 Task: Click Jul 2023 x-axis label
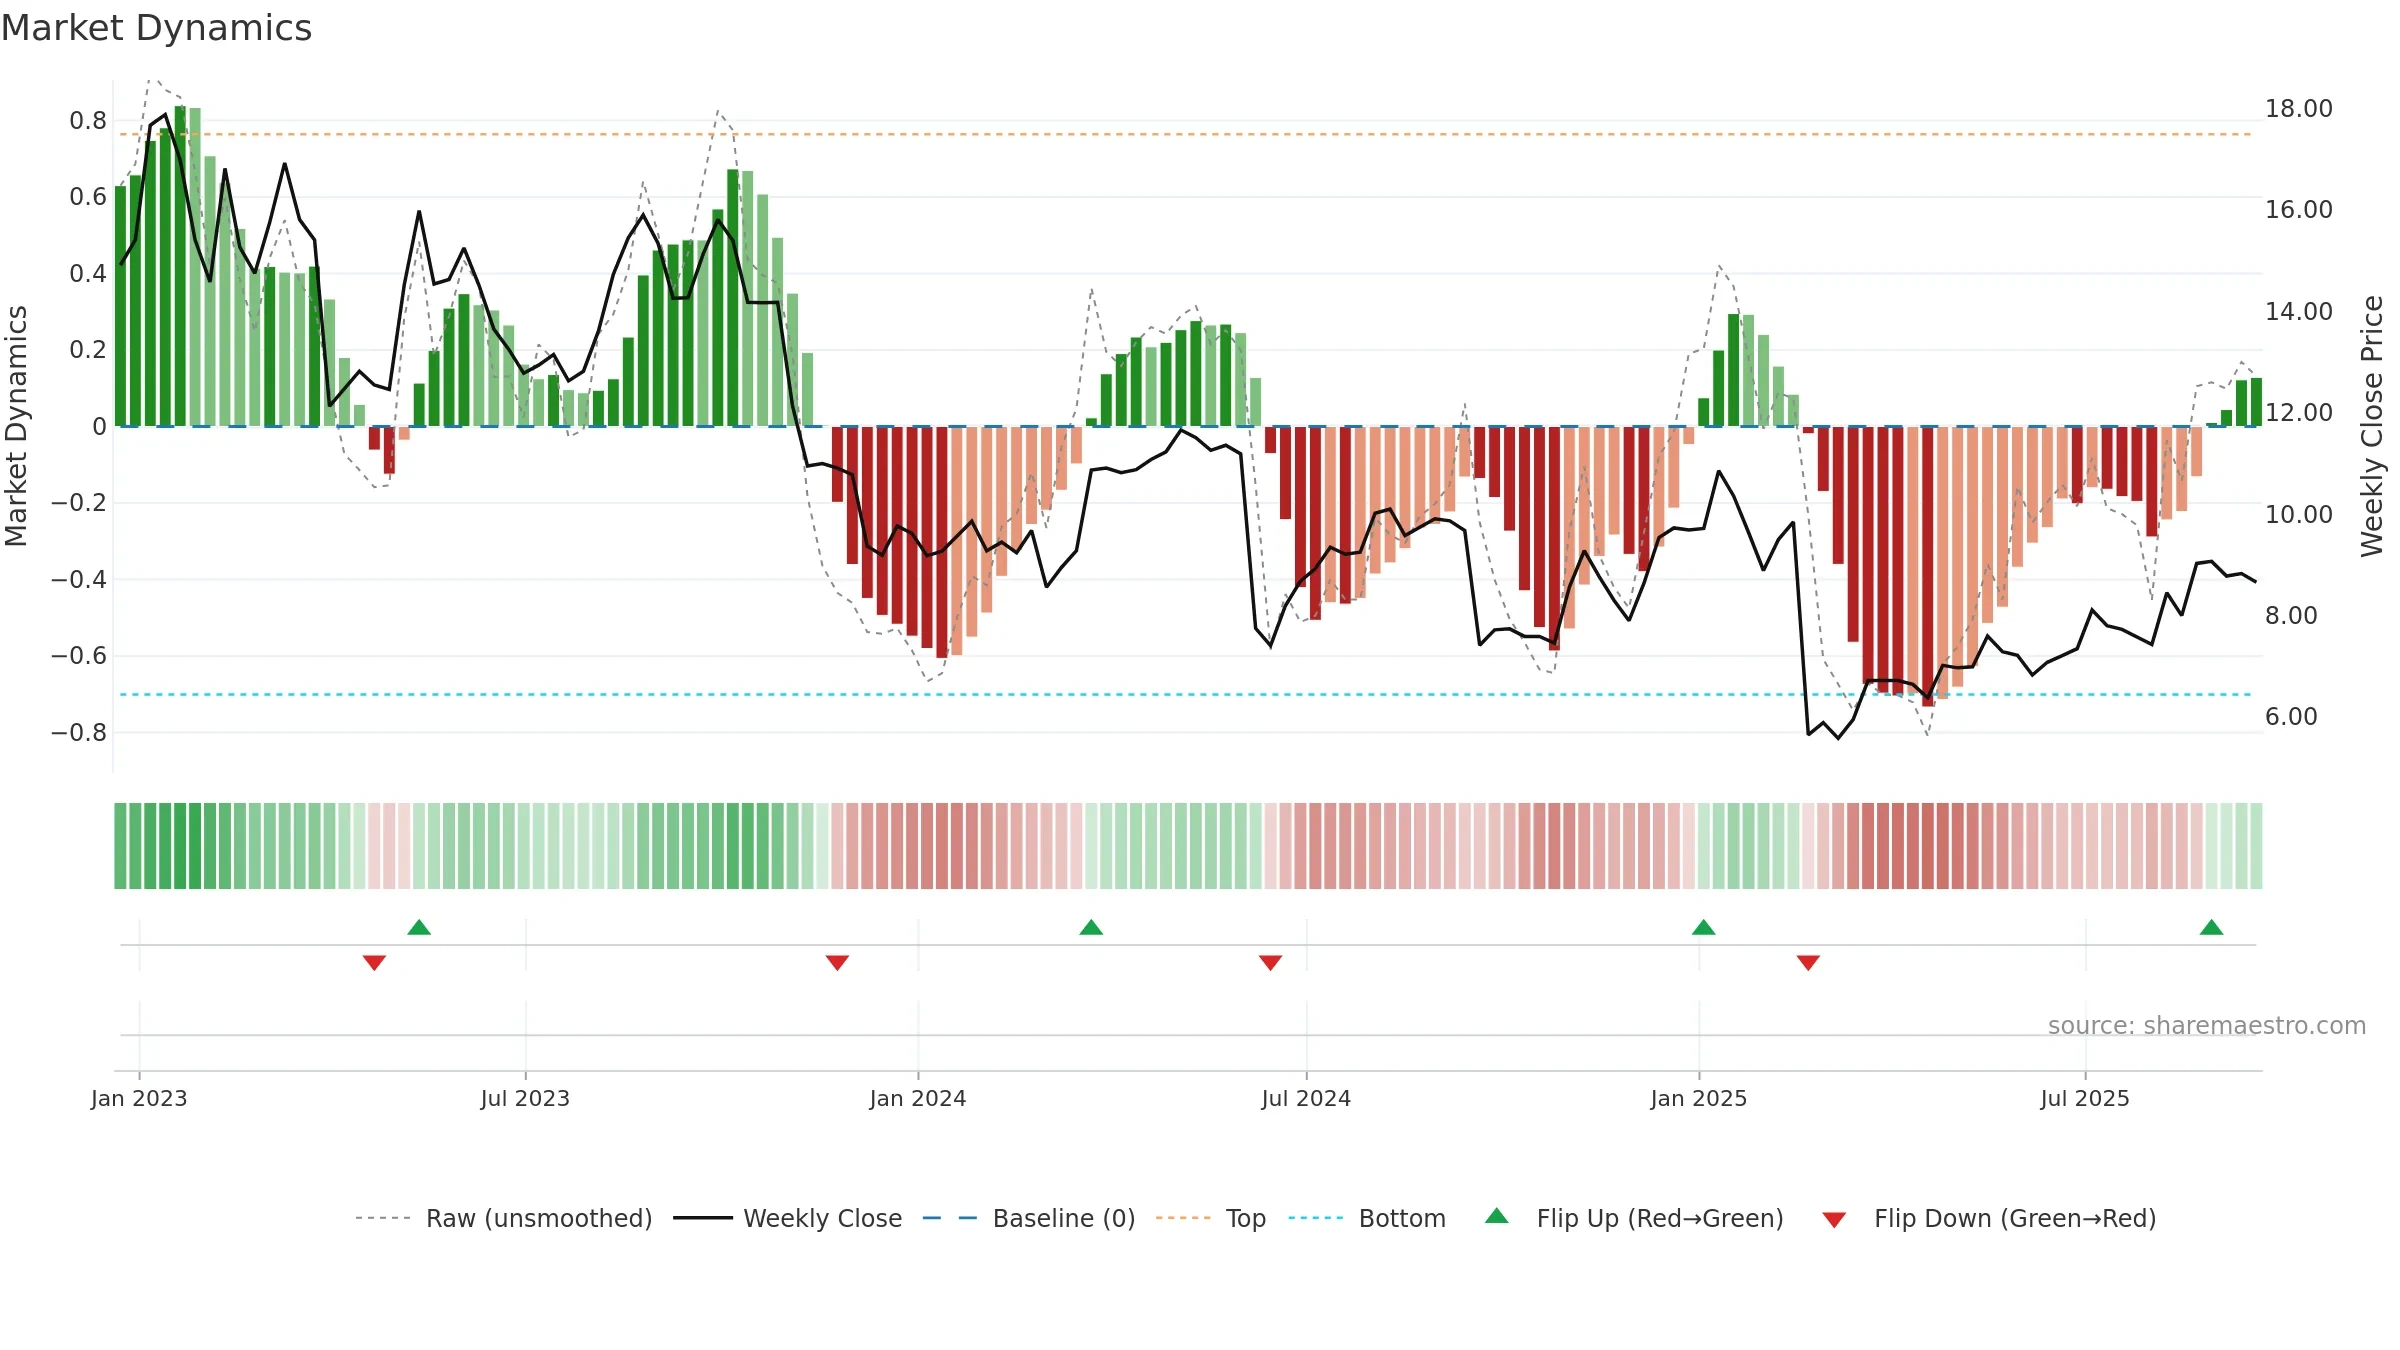(525, 1098)
